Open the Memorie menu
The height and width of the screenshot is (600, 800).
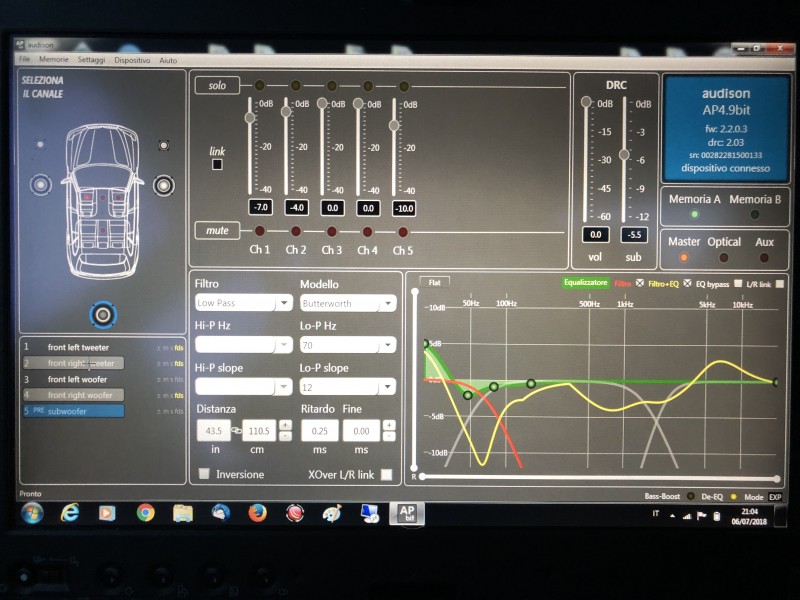click(54, 59)
